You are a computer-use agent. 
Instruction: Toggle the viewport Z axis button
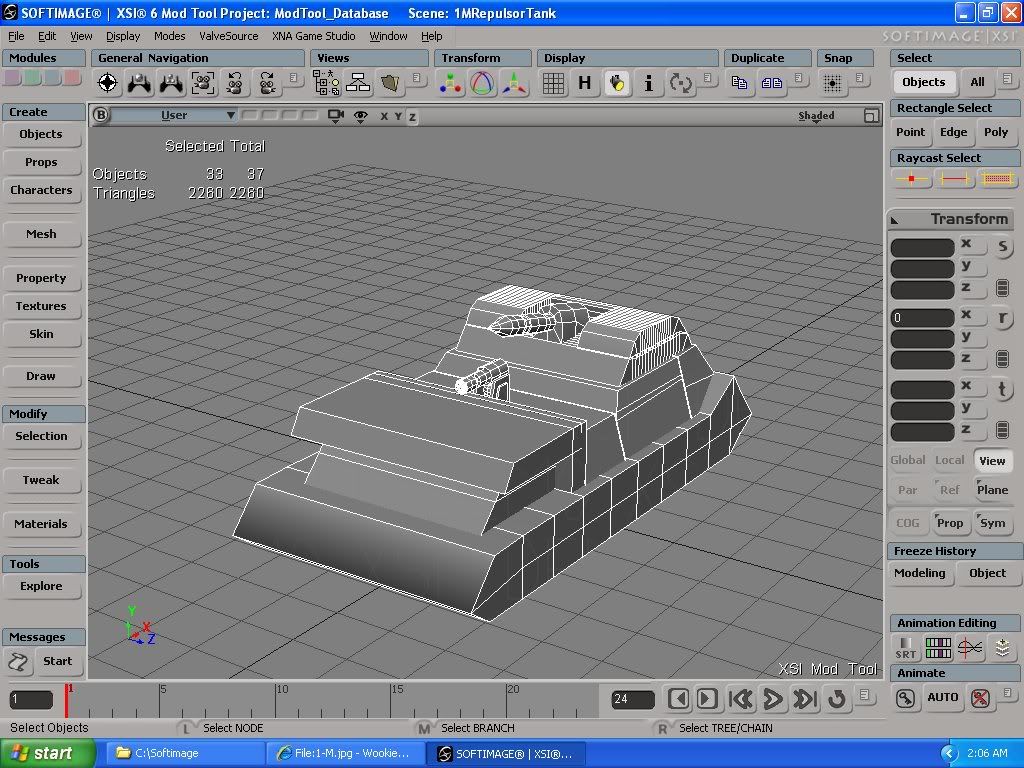point(412,117)
